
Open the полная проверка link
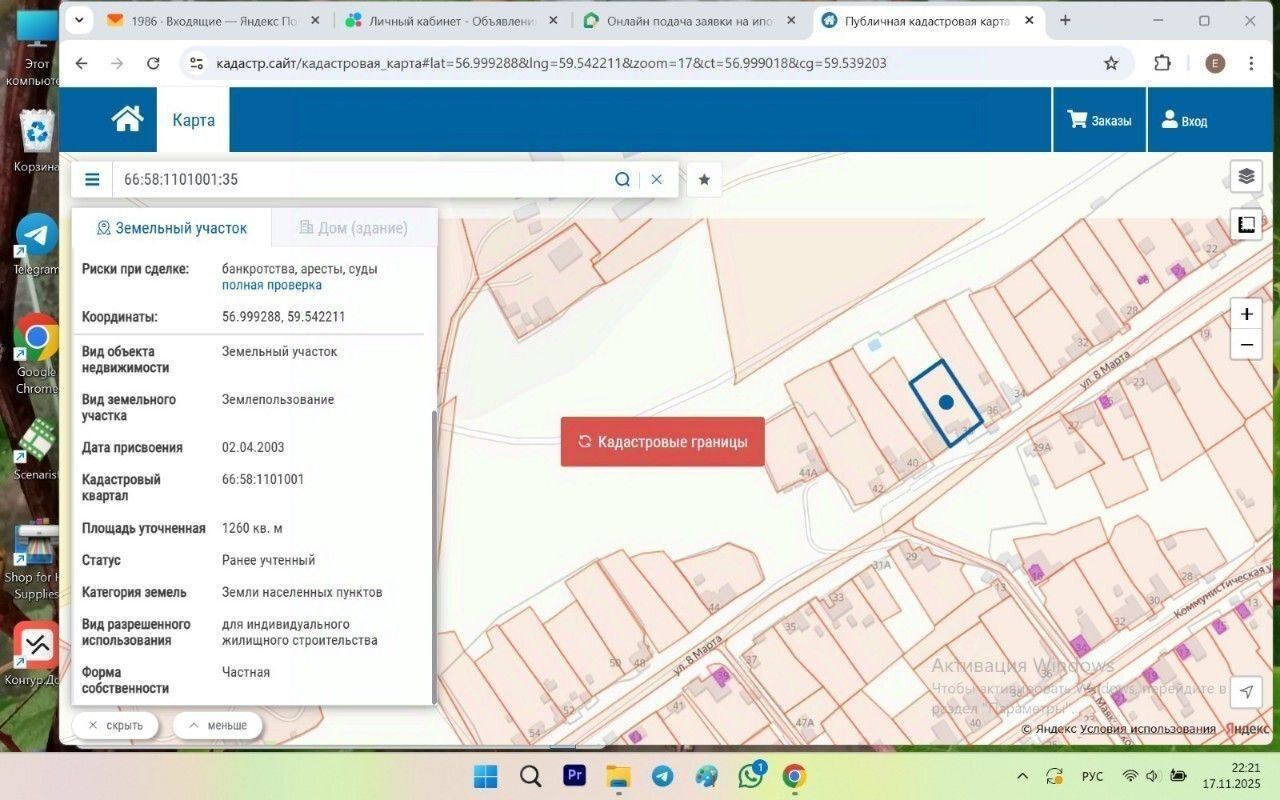coord(272,285)
